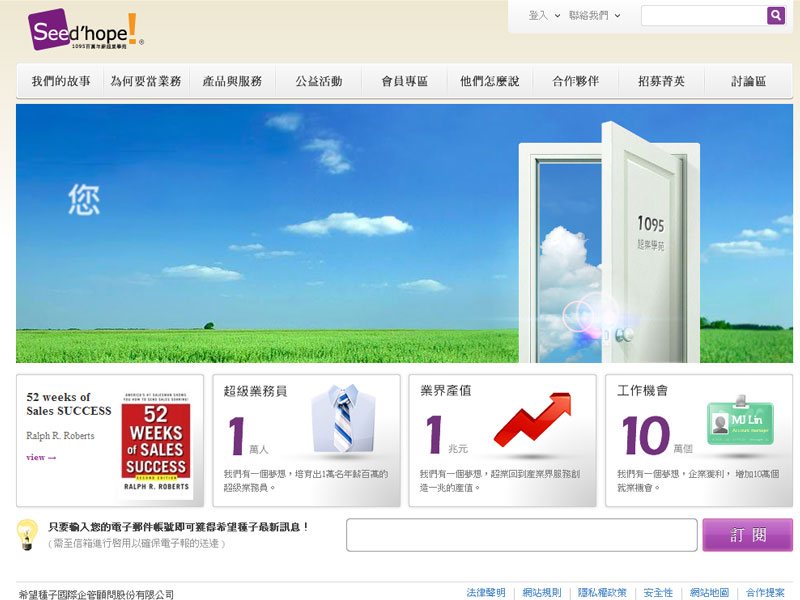Image resolution: width=800 pixels, height=600 pixels.
Task: Click the Seed'hope logo
Action: coord(85,30)
